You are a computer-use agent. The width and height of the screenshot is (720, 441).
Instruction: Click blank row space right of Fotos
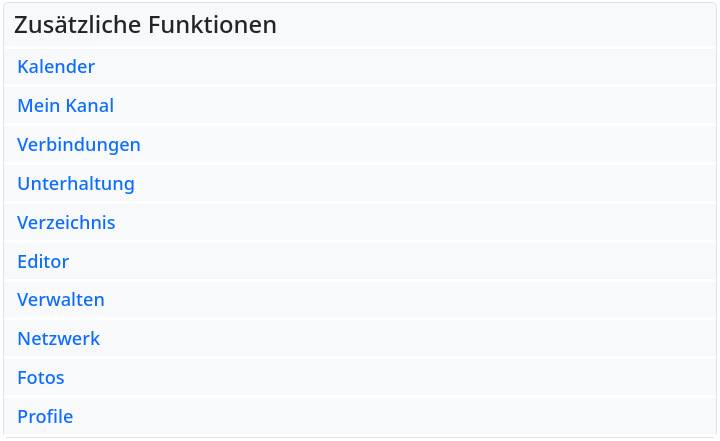click(x=400, y=378)
